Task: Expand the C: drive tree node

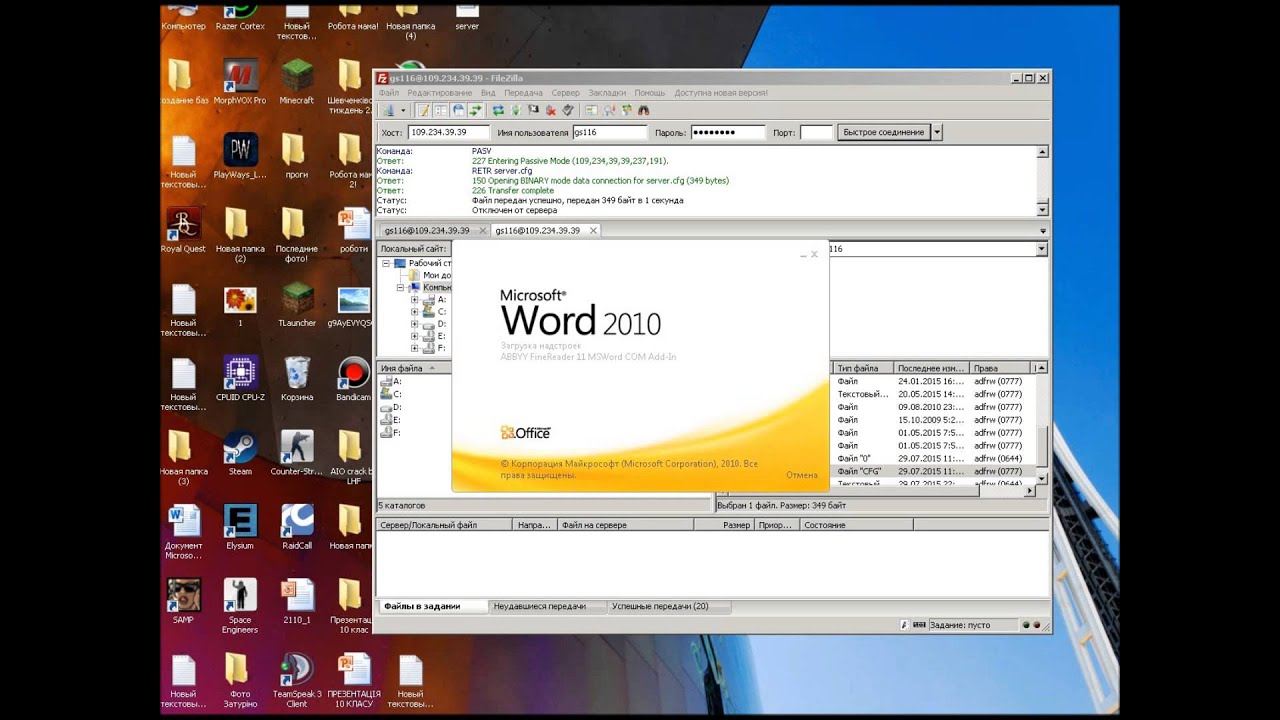Action: pos(414,312)
